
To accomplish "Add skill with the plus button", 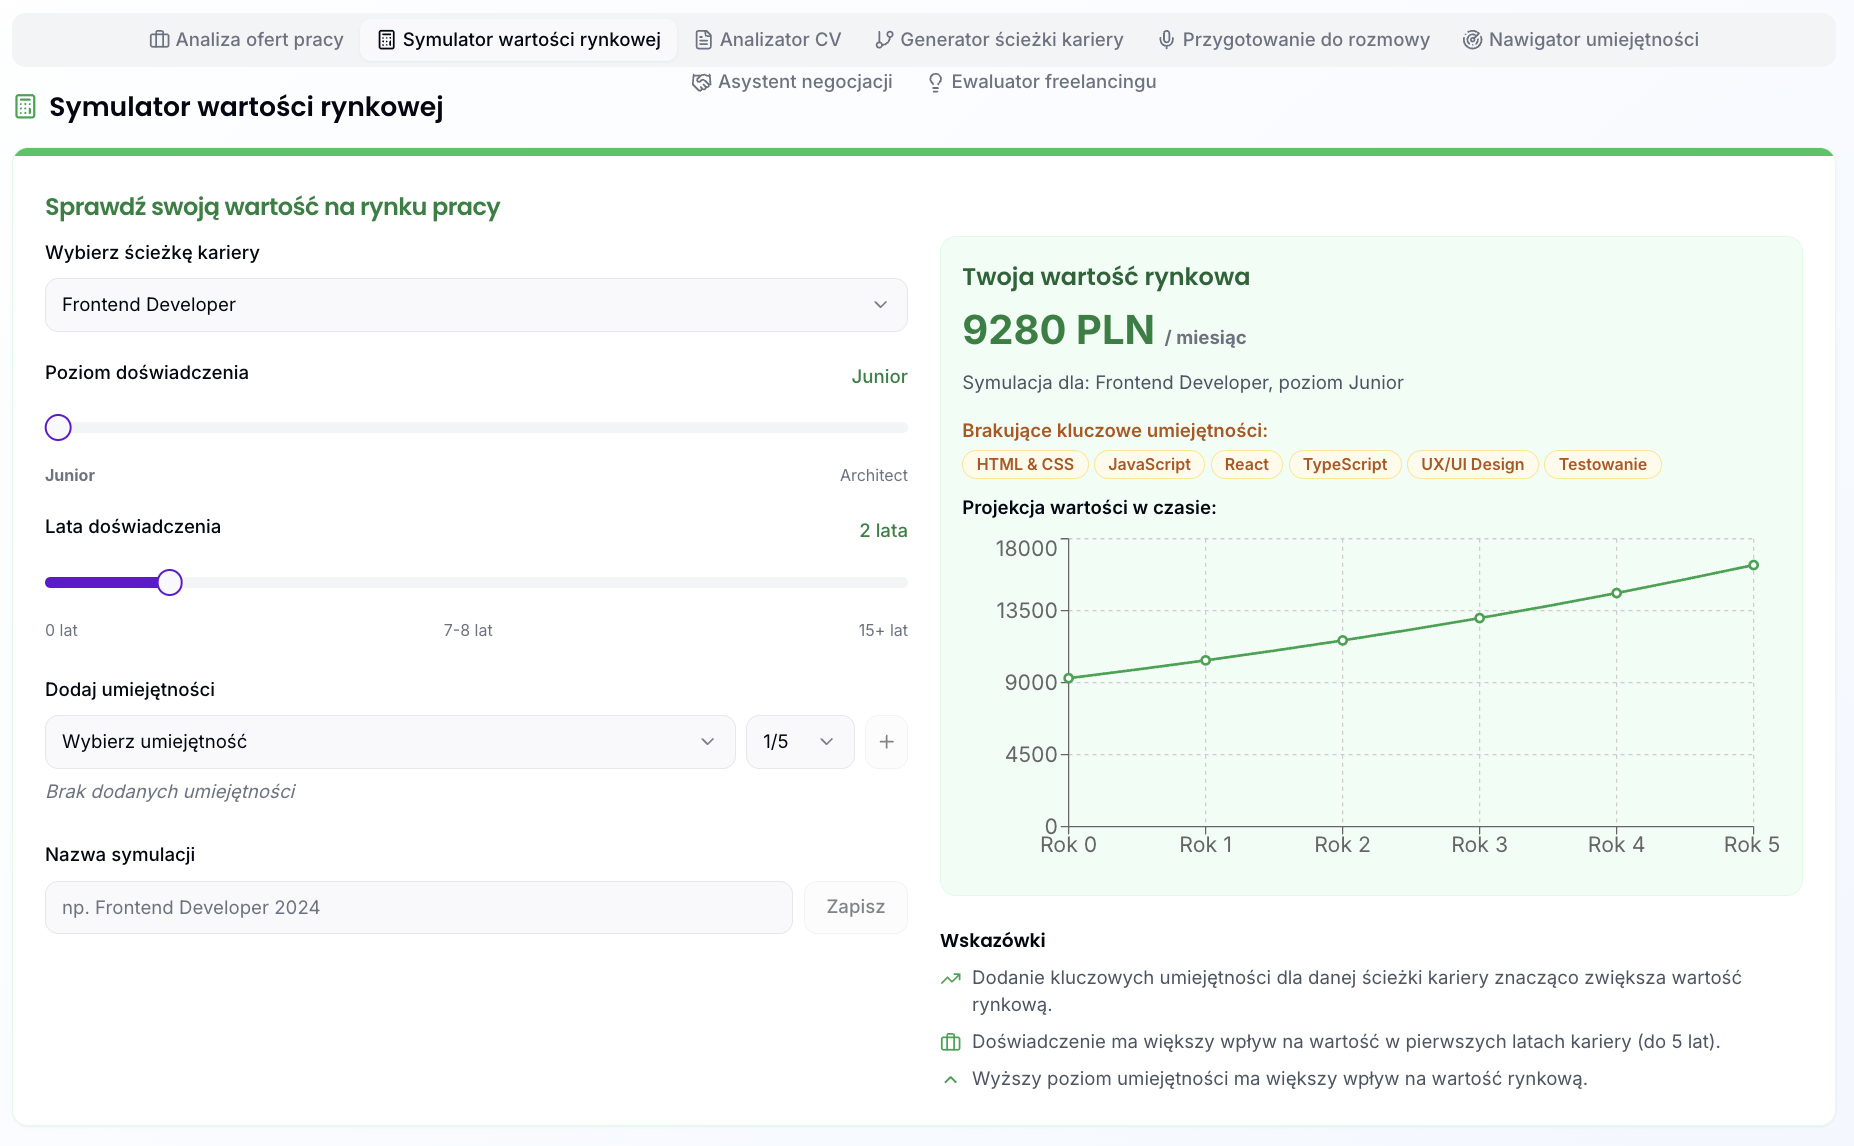I will pyautogui.click(x=886, y=742).
